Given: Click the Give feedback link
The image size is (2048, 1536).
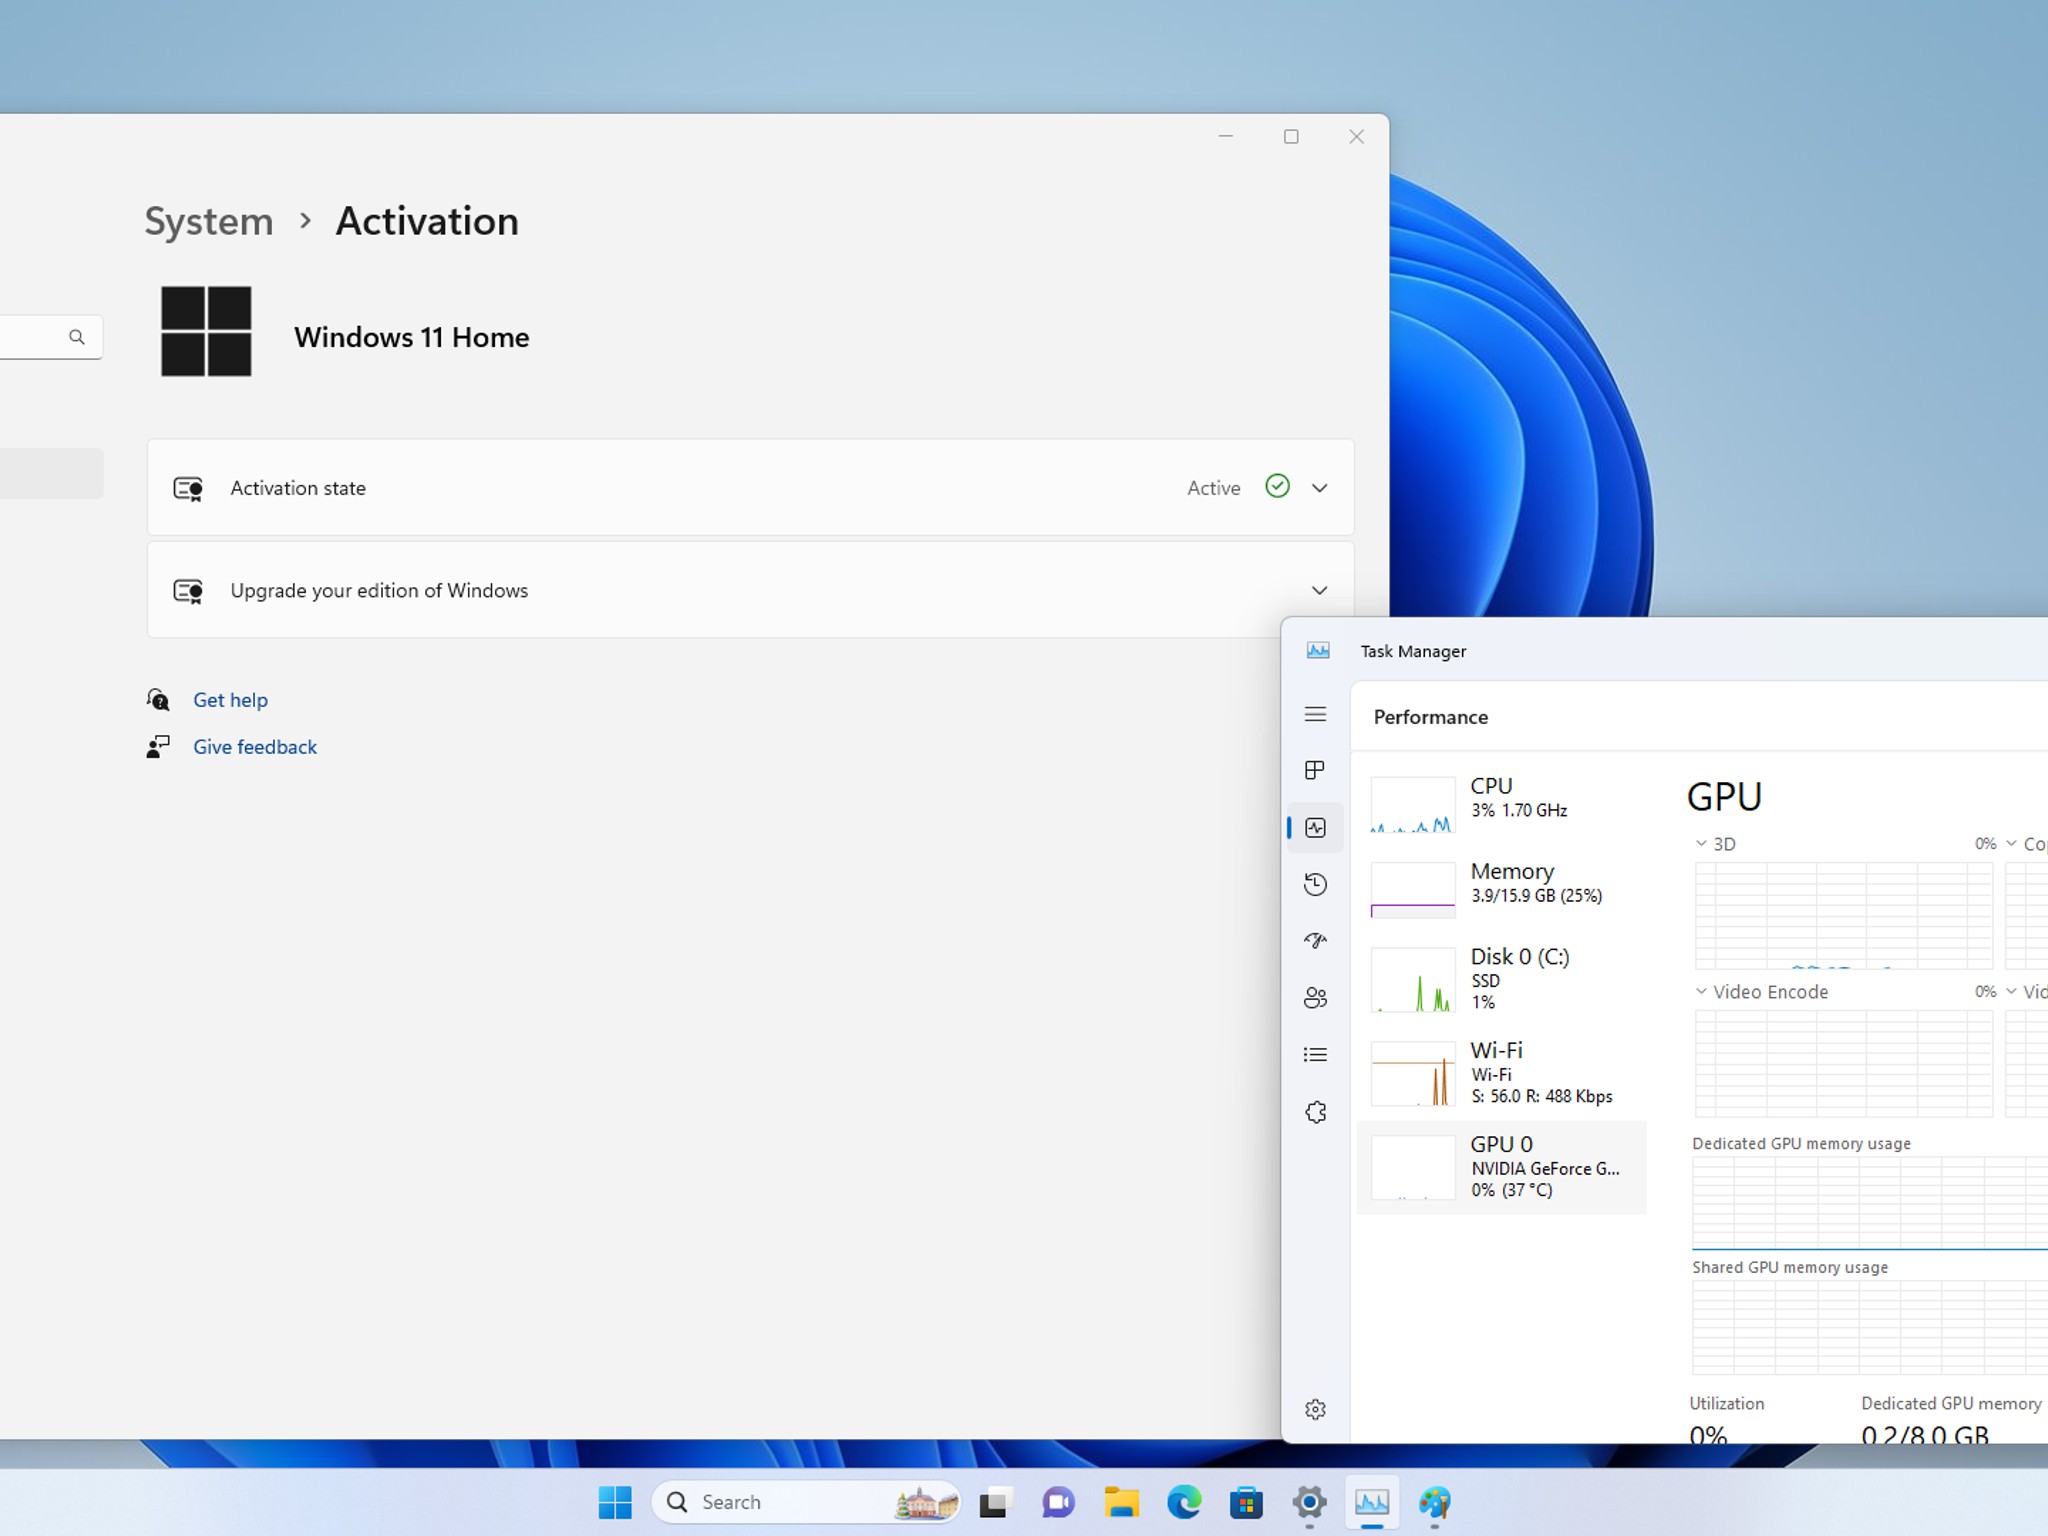Looking at the screenshot, I should pos(255,747).
